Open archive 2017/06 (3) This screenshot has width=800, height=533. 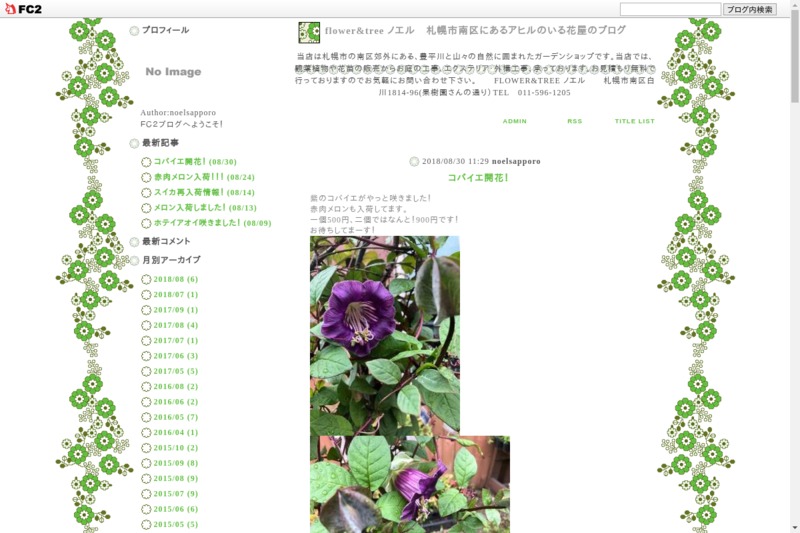pos(176,356)
